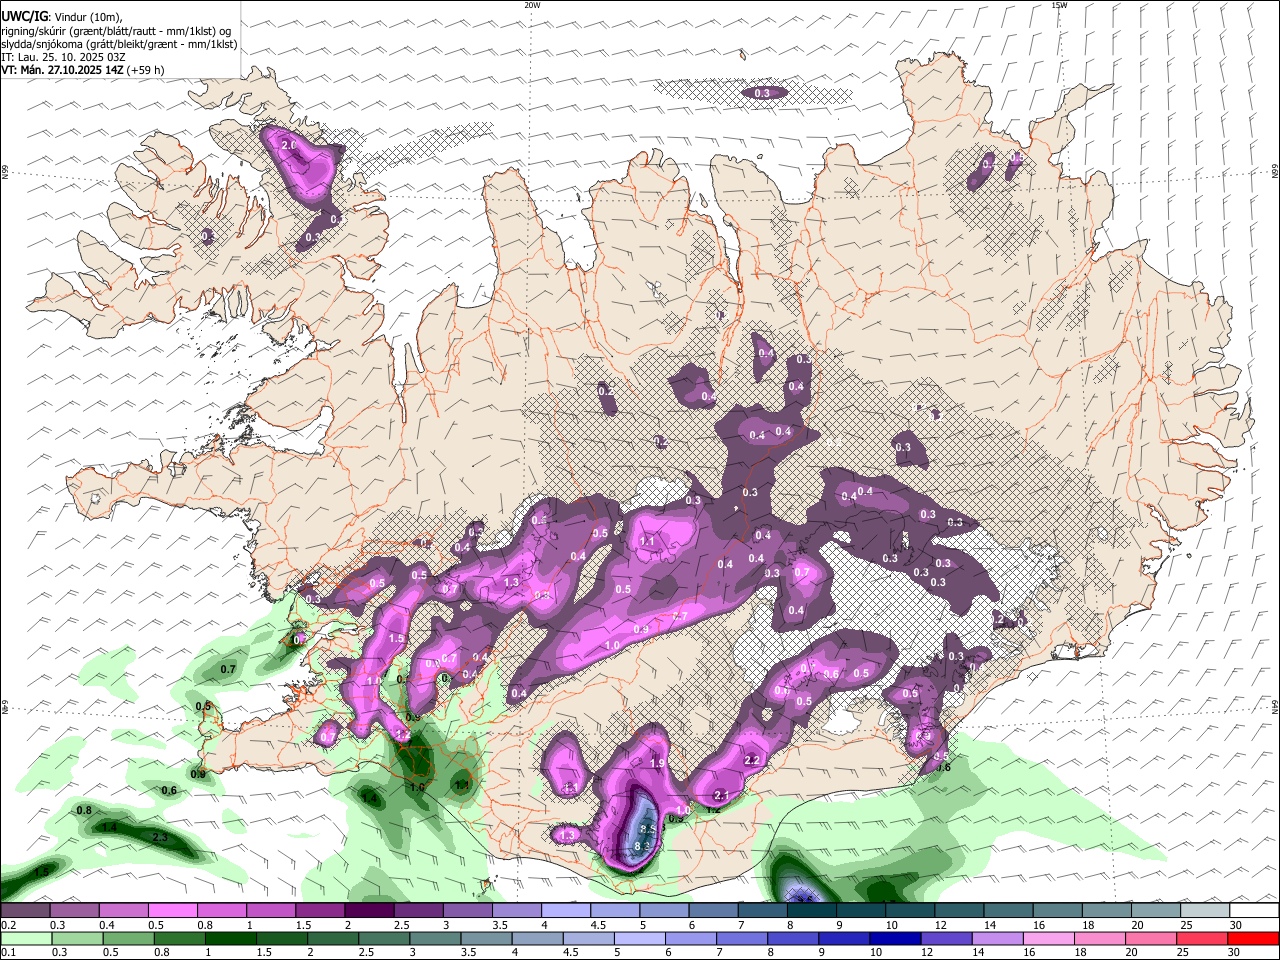The image size is (1280, 960).
Task: Click the "2.2" value in southern purple band
Action: click(754, 761)
